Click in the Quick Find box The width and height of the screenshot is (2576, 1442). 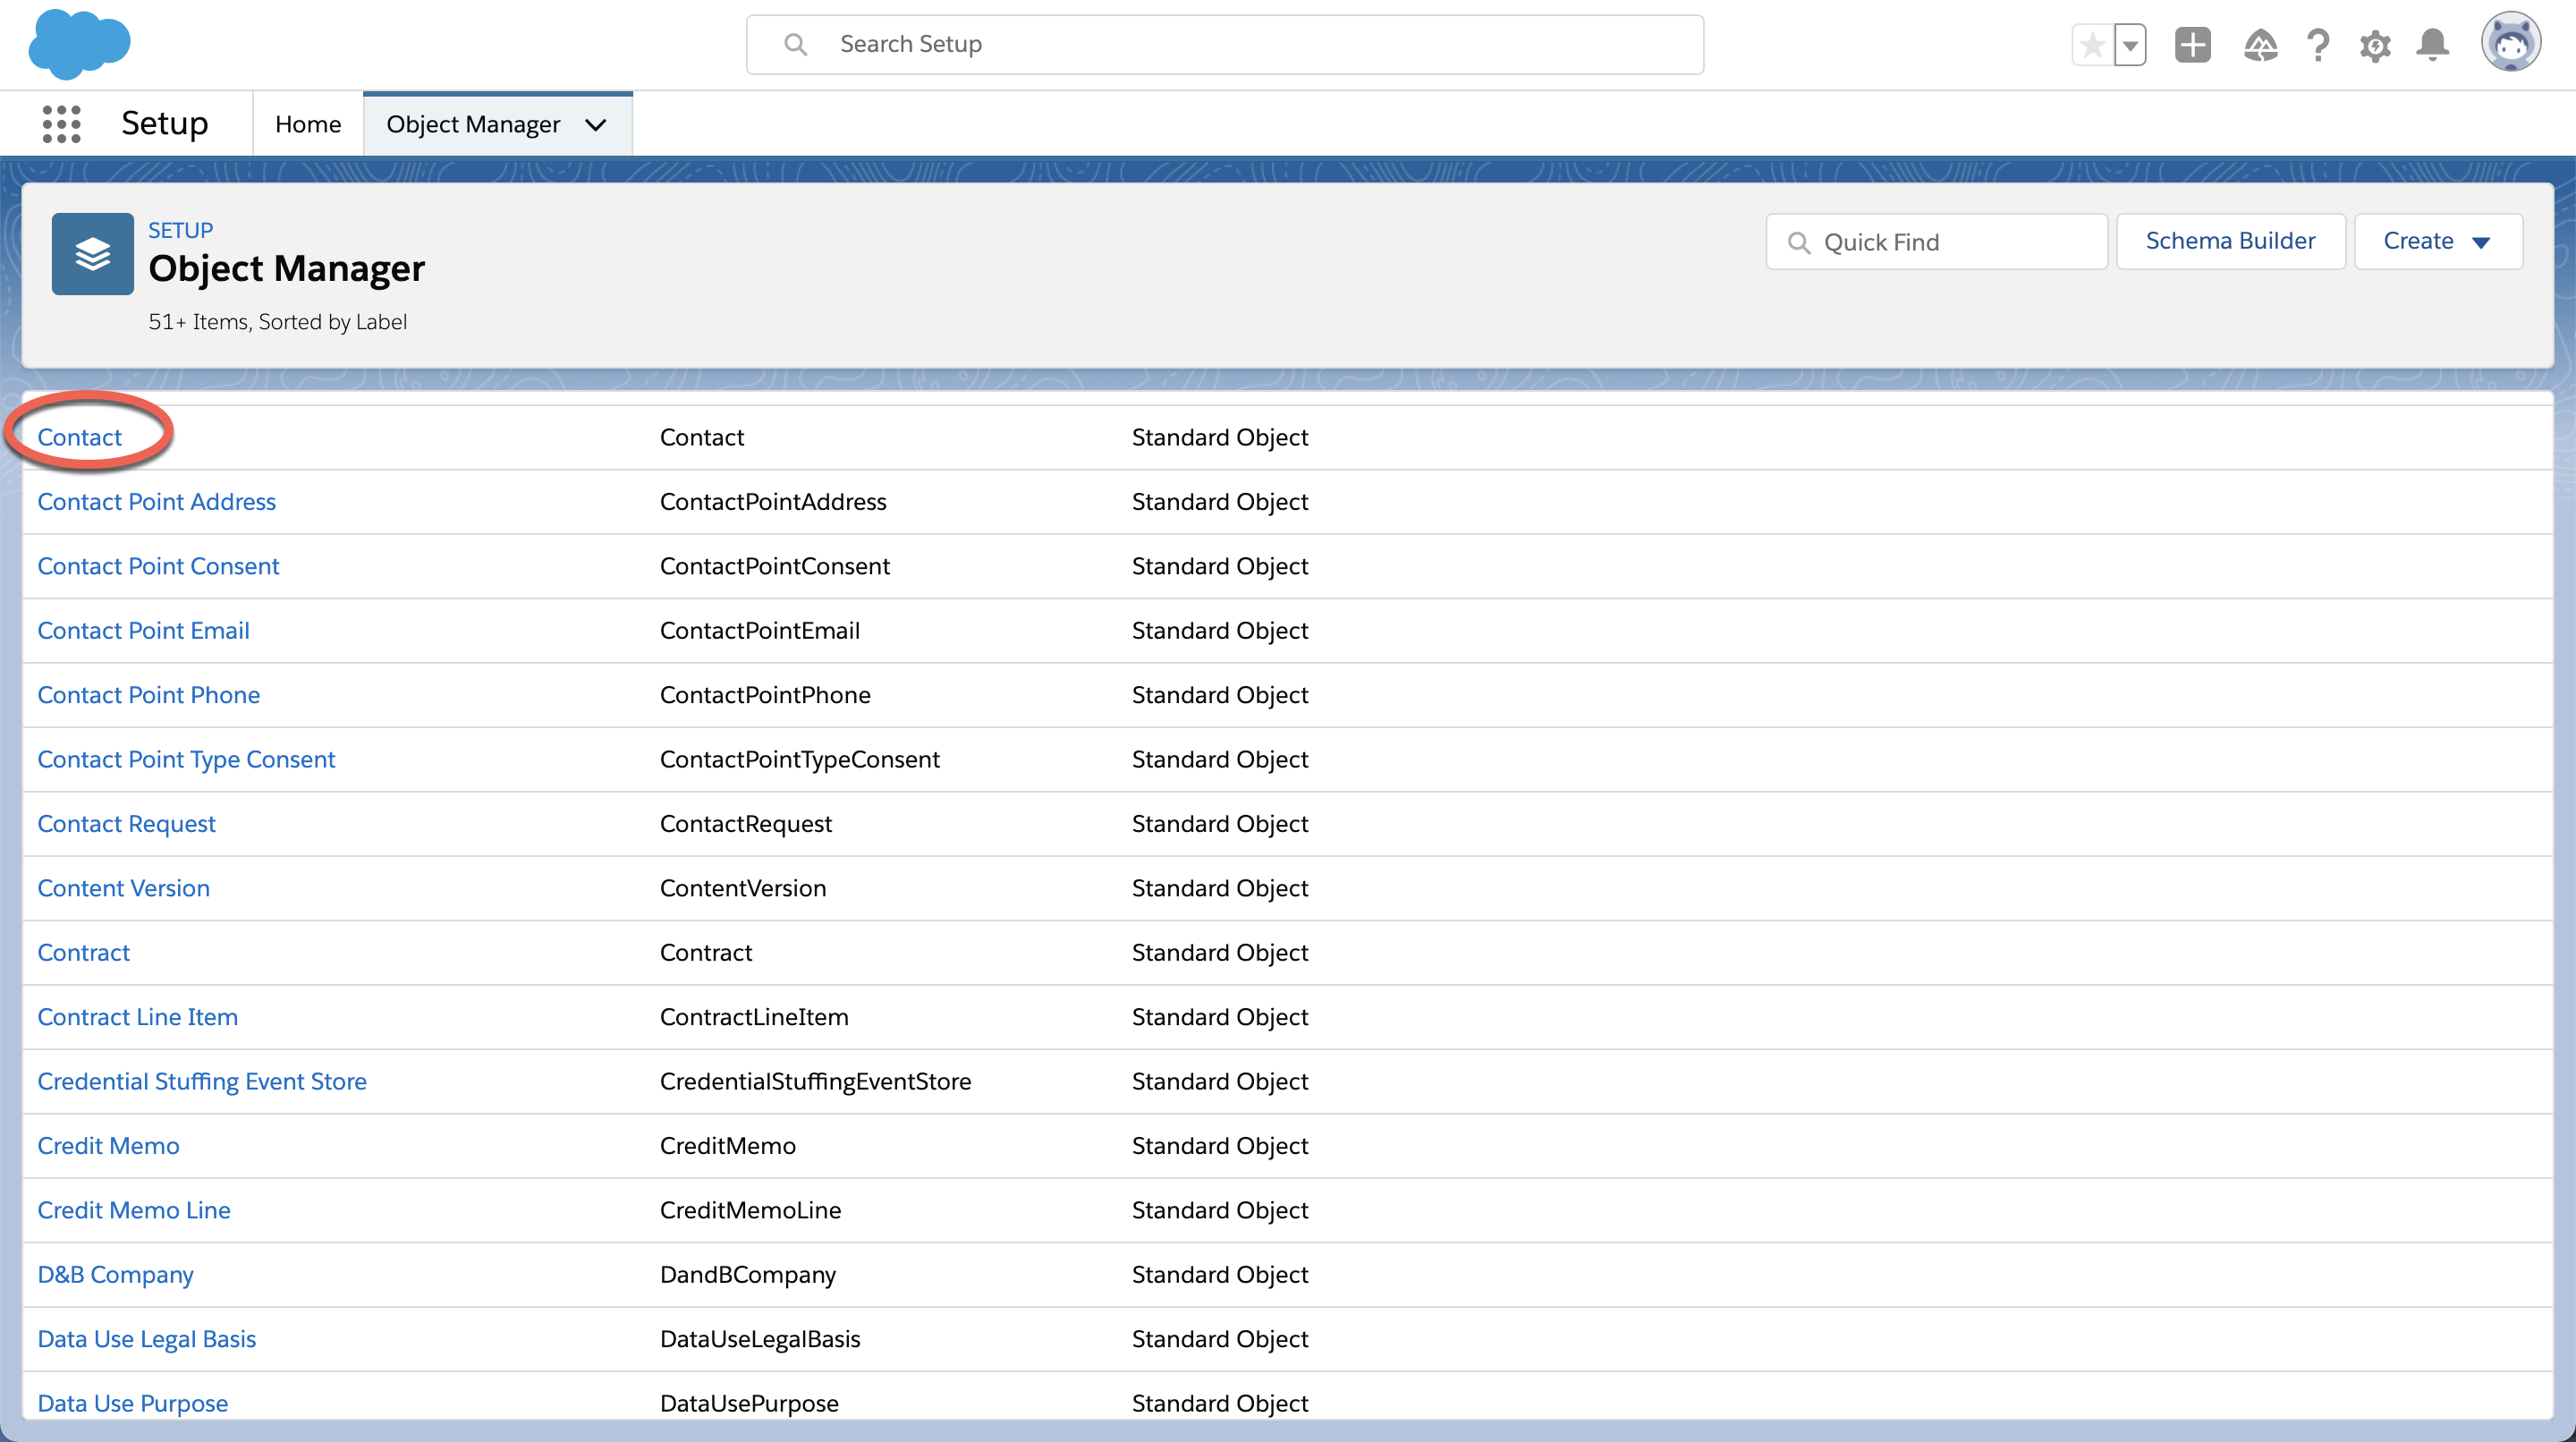[1937, 242]
